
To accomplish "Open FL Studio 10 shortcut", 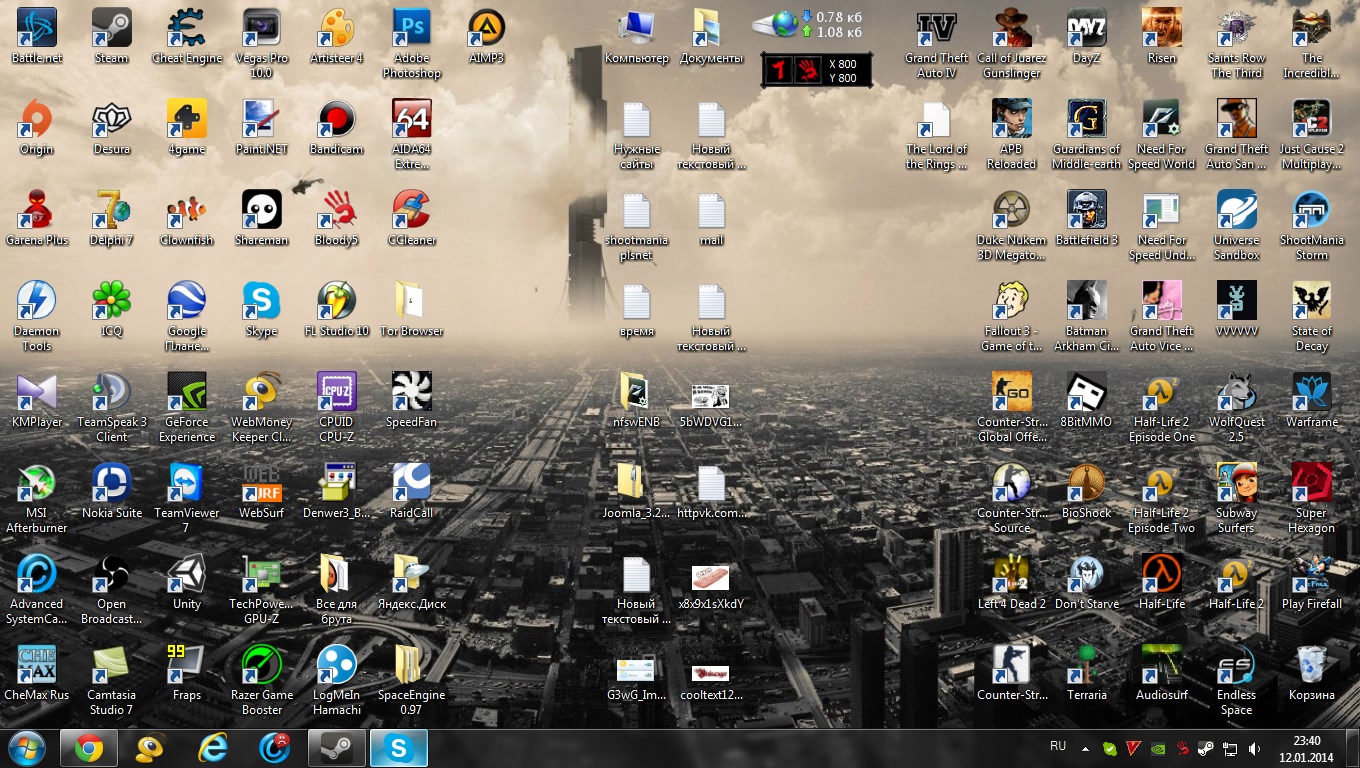I will pos(336,310).
